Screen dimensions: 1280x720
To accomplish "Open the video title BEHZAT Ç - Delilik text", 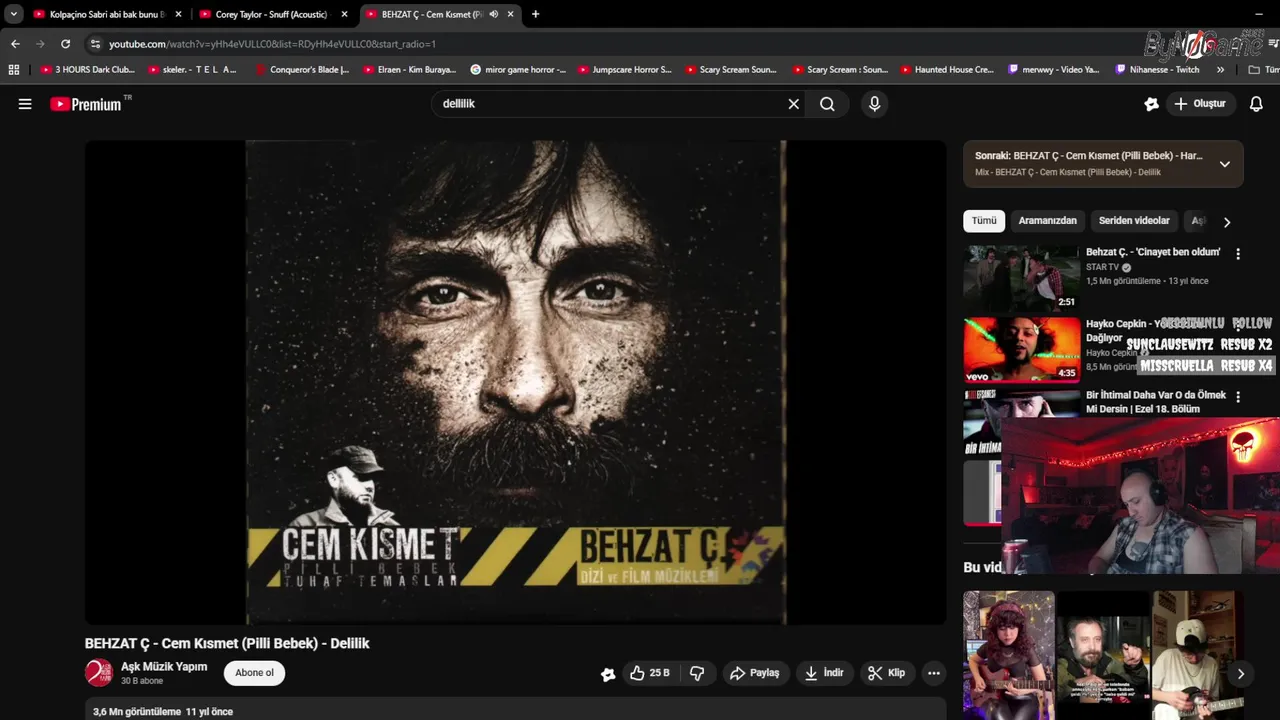I will click(x=227, y=643).
